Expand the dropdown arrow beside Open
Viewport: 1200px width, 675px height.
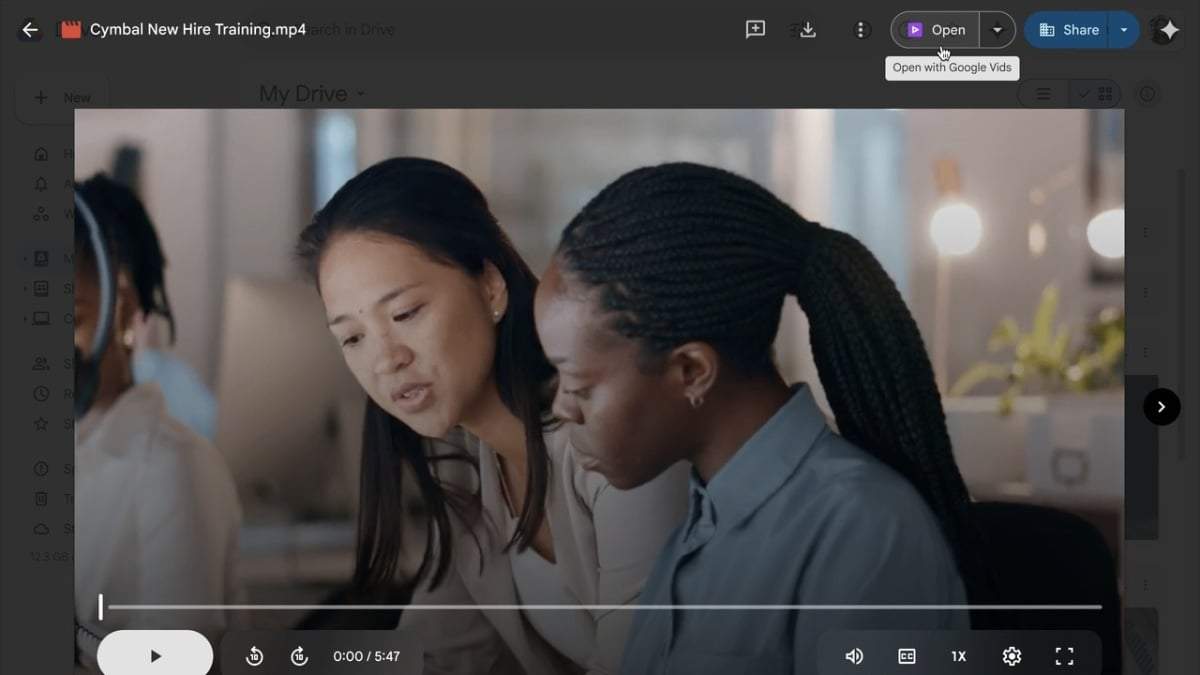point(997,30)
